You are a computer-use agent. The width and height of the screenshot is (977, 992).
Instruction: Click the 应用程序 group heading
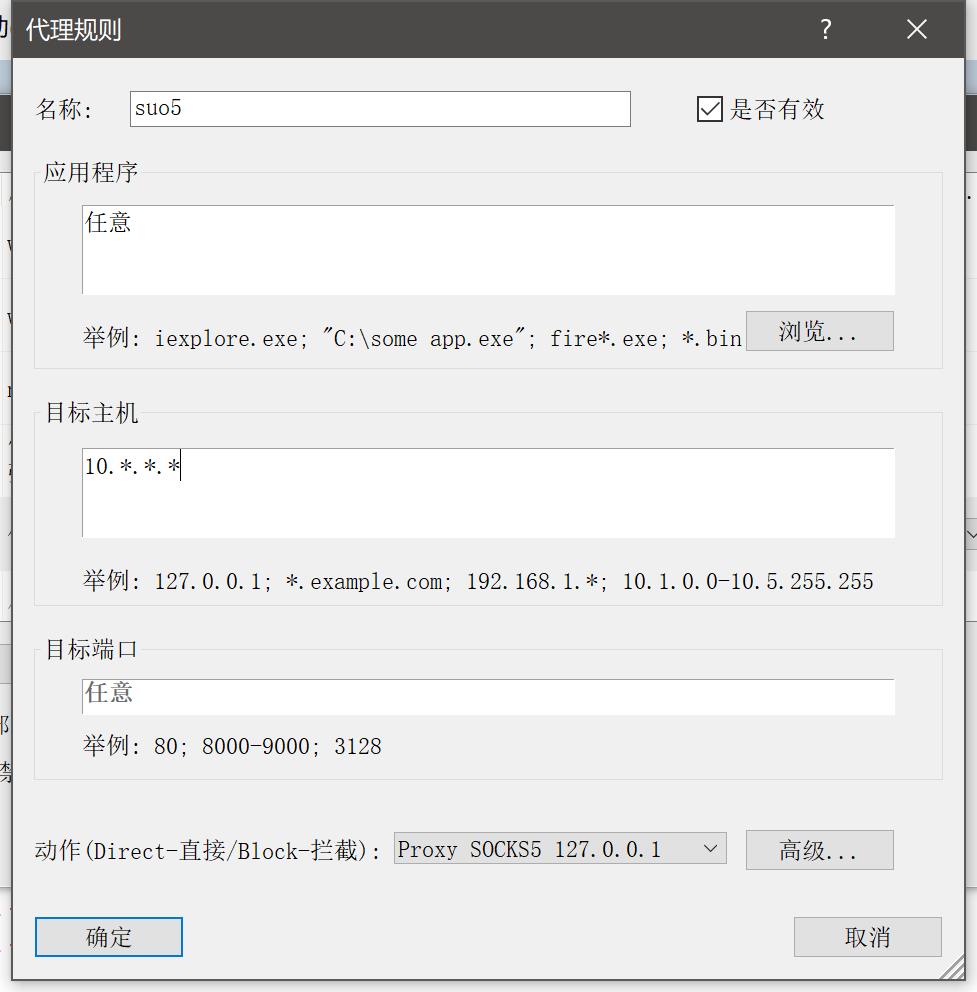coord(91,172)
